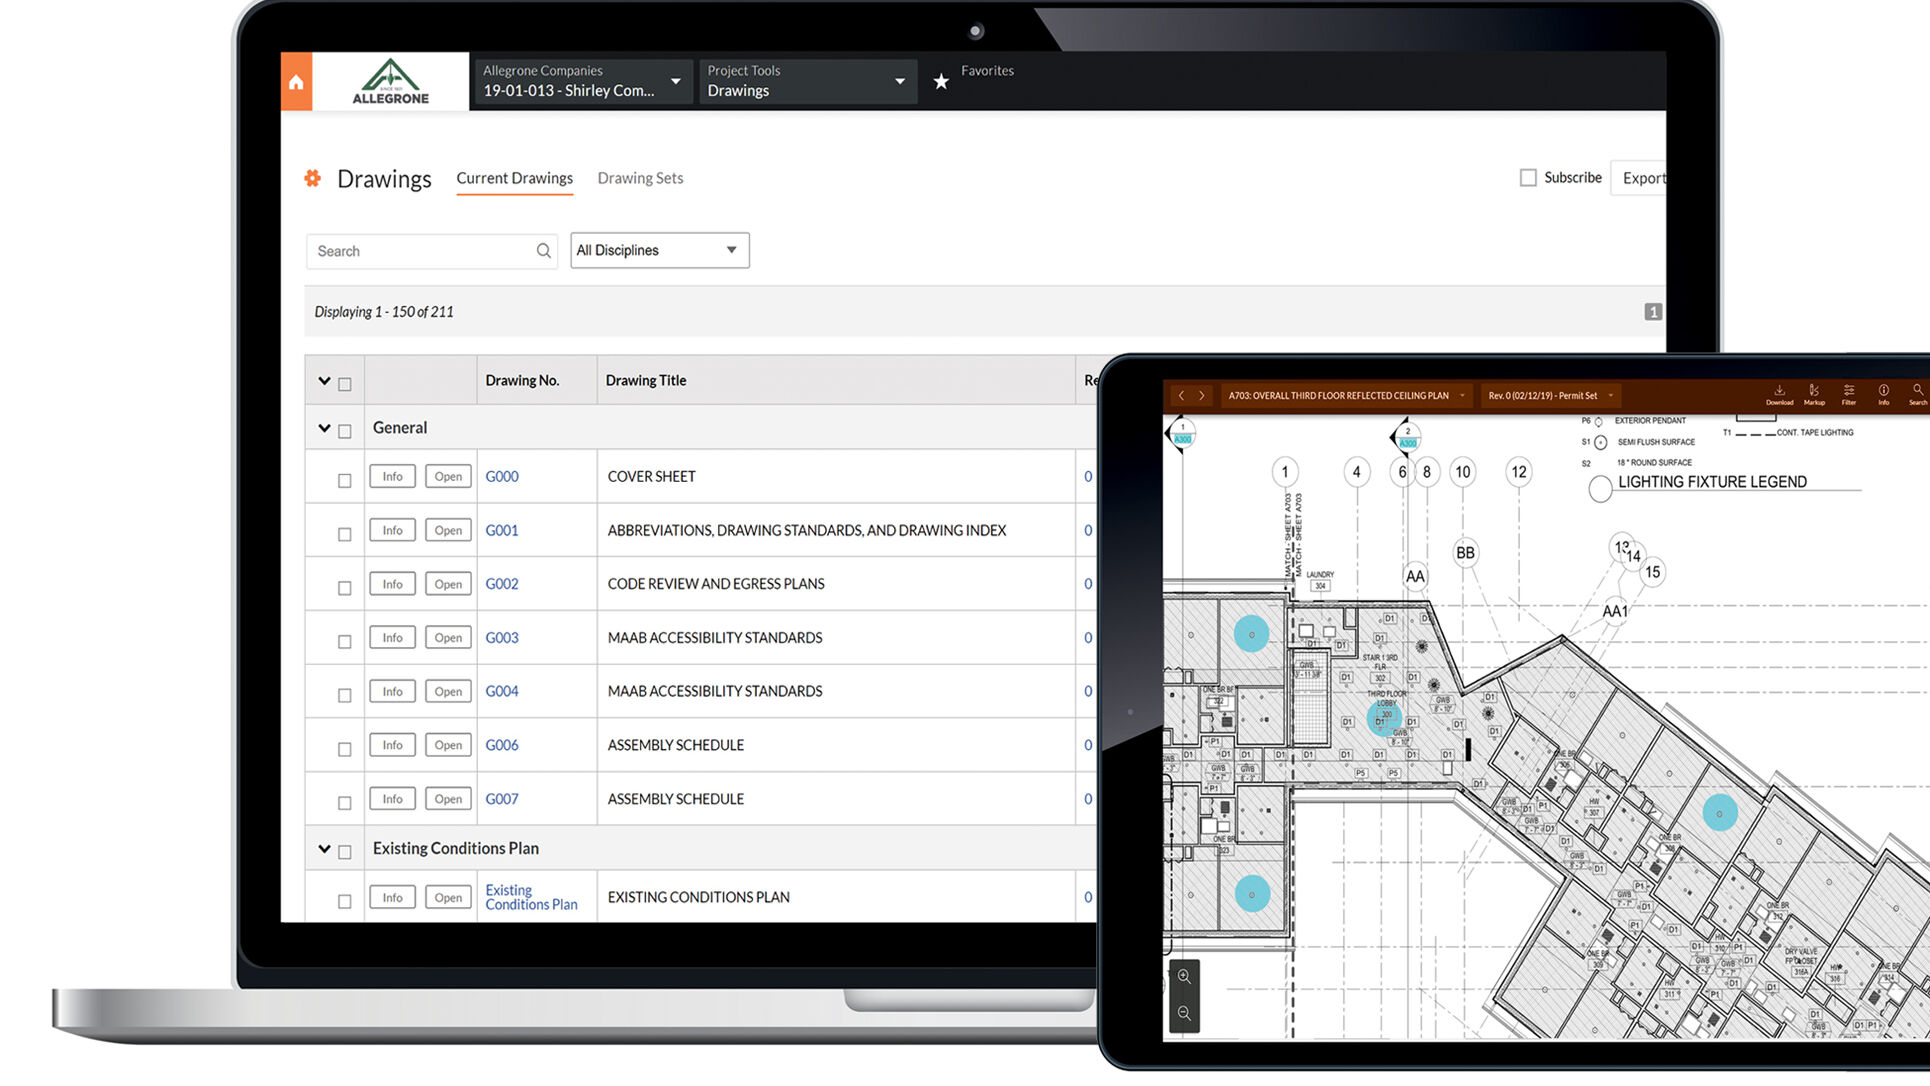Click Open button for G007

pos(448,798)
